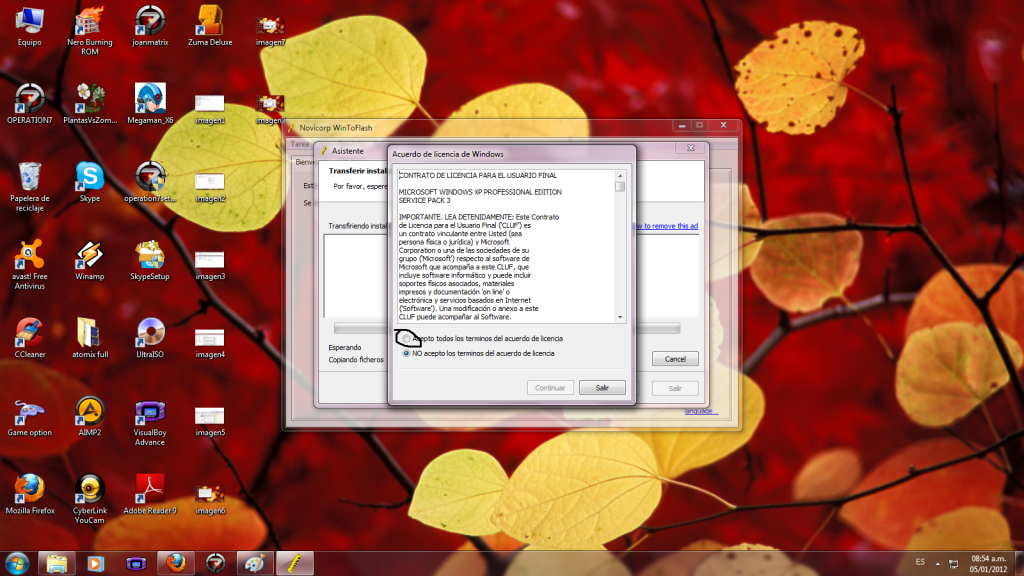This screenshot has width=1024, height=576.
Task: Minimize the Novicorp WinToFlash window
Action: (x=682, y=125)
